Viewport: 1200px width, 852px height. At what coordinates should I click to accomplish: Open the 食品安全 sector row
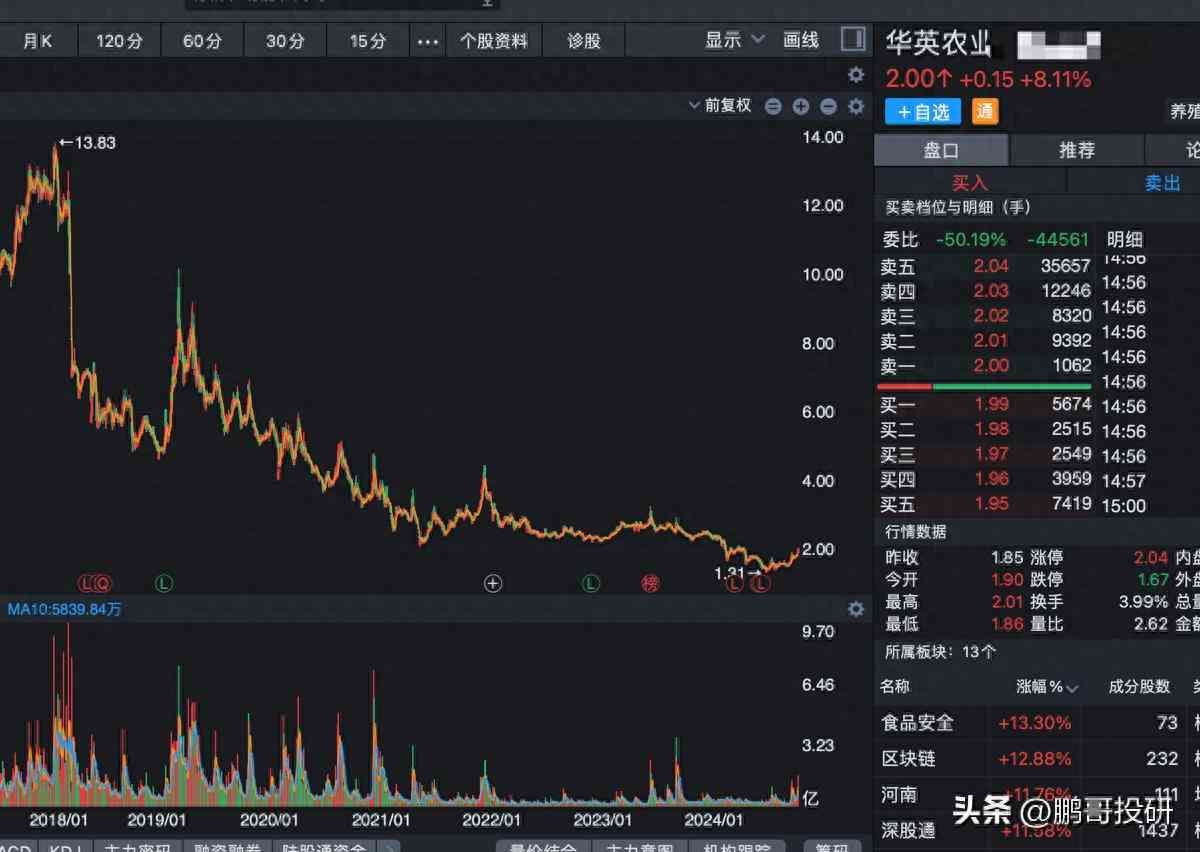pos(917,722)
